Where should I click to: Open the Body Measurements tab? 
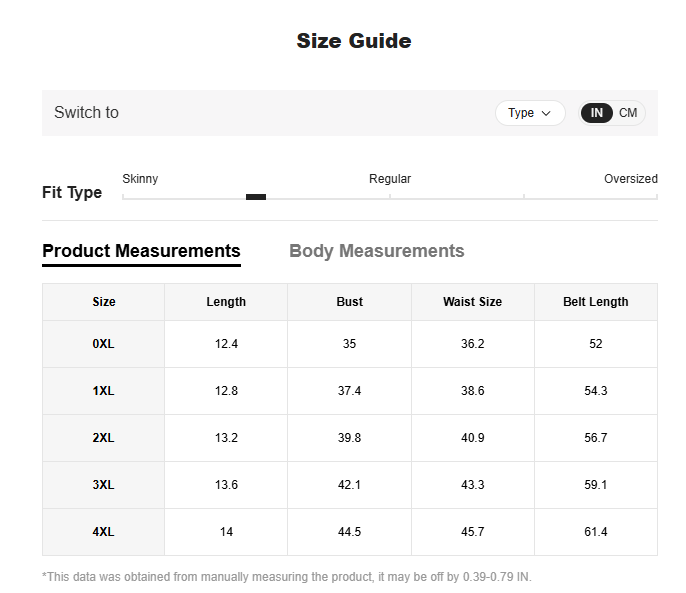pos(377,251)
